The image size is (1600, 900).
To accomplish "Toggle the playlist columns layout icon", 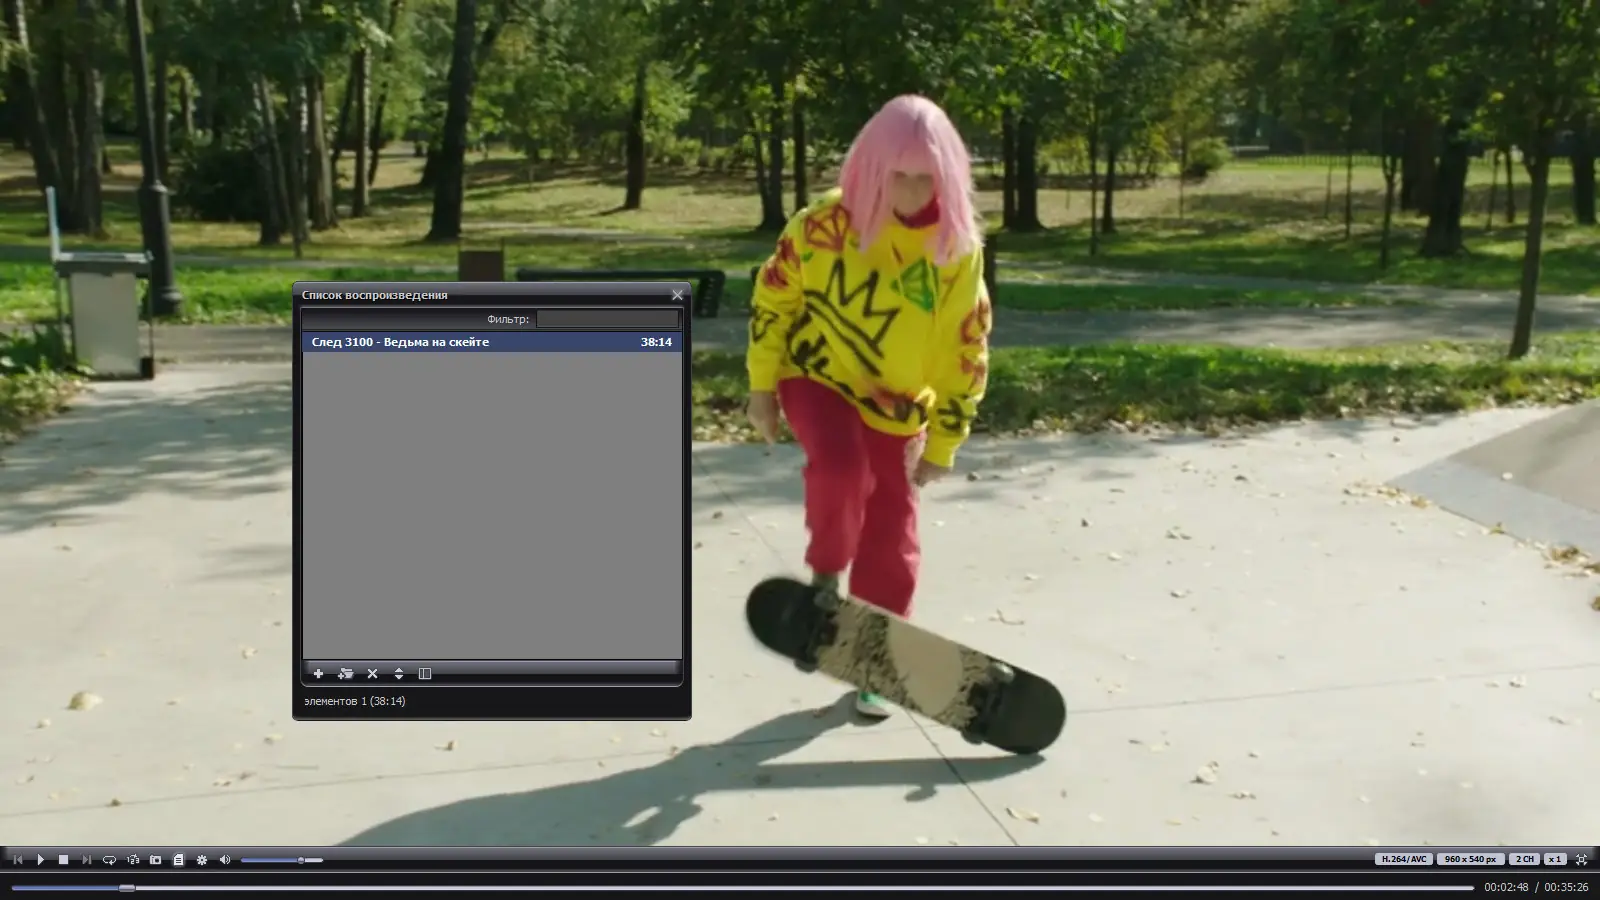I will click(425, 674).
